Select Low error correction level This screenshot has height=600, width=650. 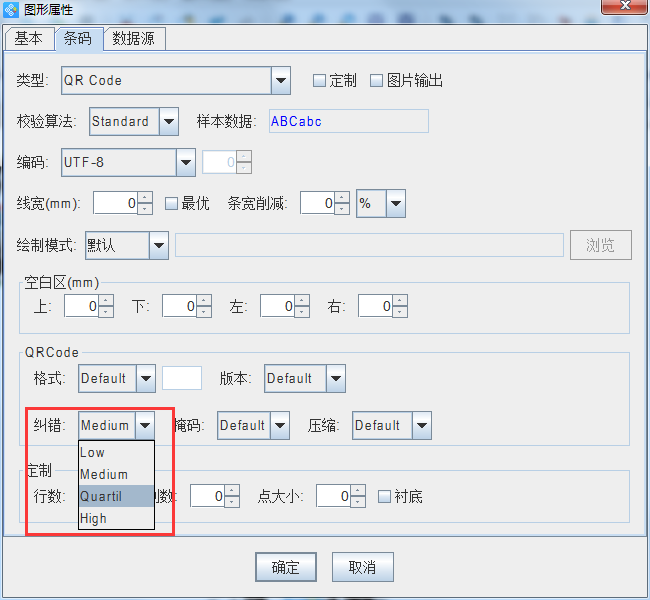pyautogui.click(x=93, y=453)
